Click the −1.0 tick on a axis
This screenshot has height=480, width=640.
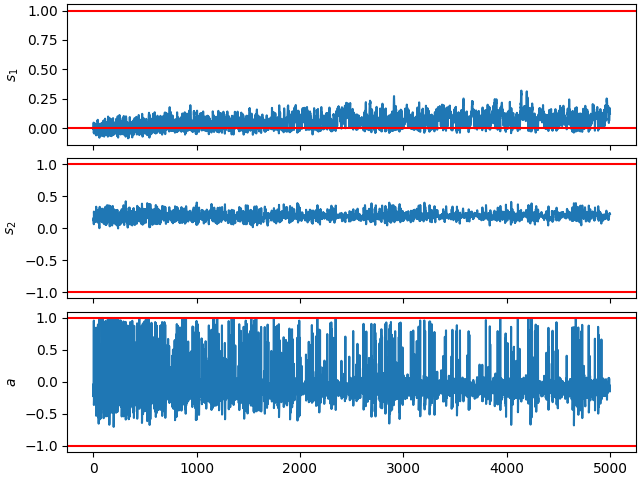click(x=42, y=446)
